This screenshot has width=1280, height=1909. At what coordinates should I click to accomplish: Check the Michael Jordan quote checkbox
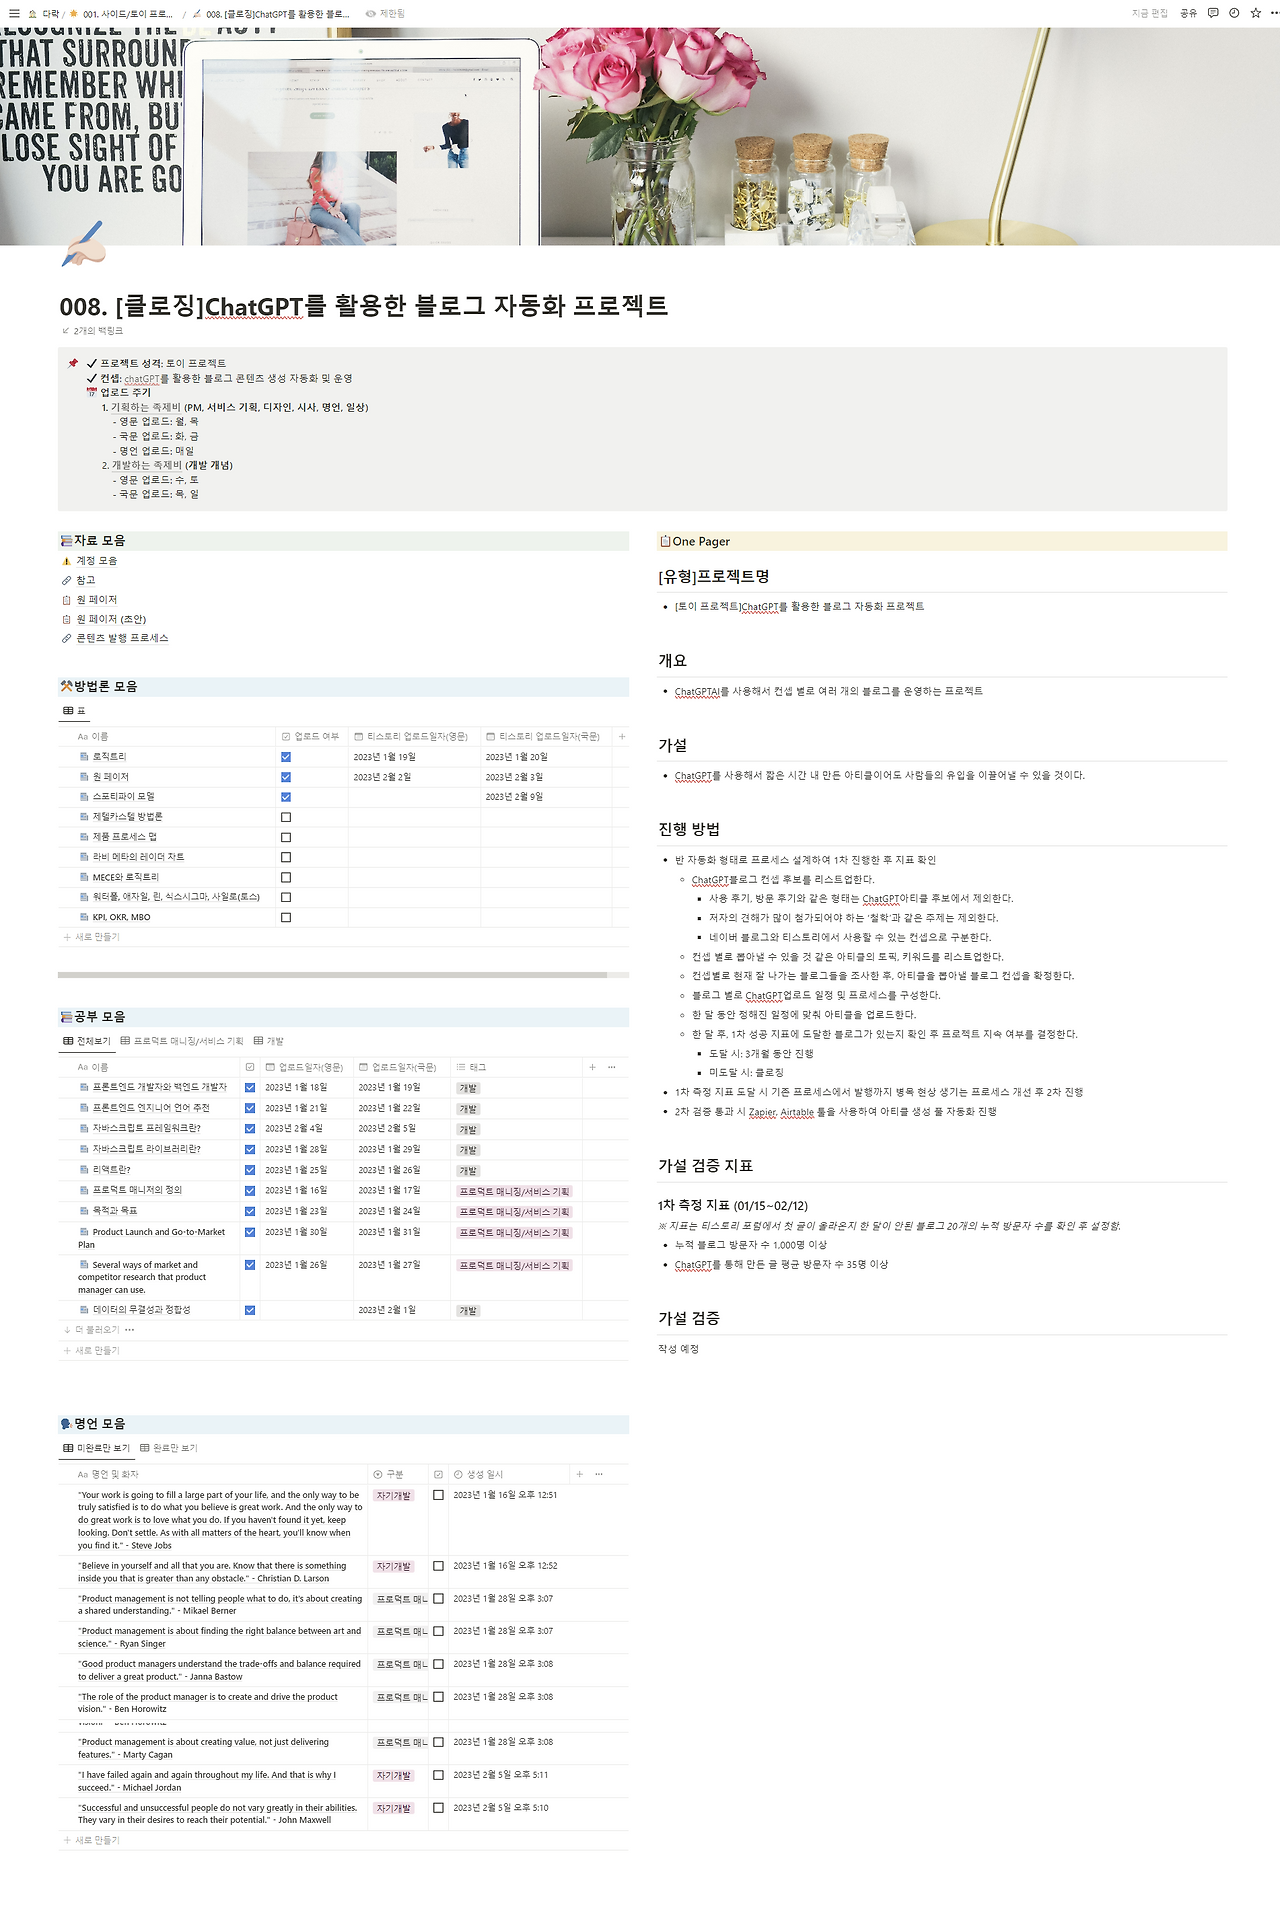point(438,1775)
